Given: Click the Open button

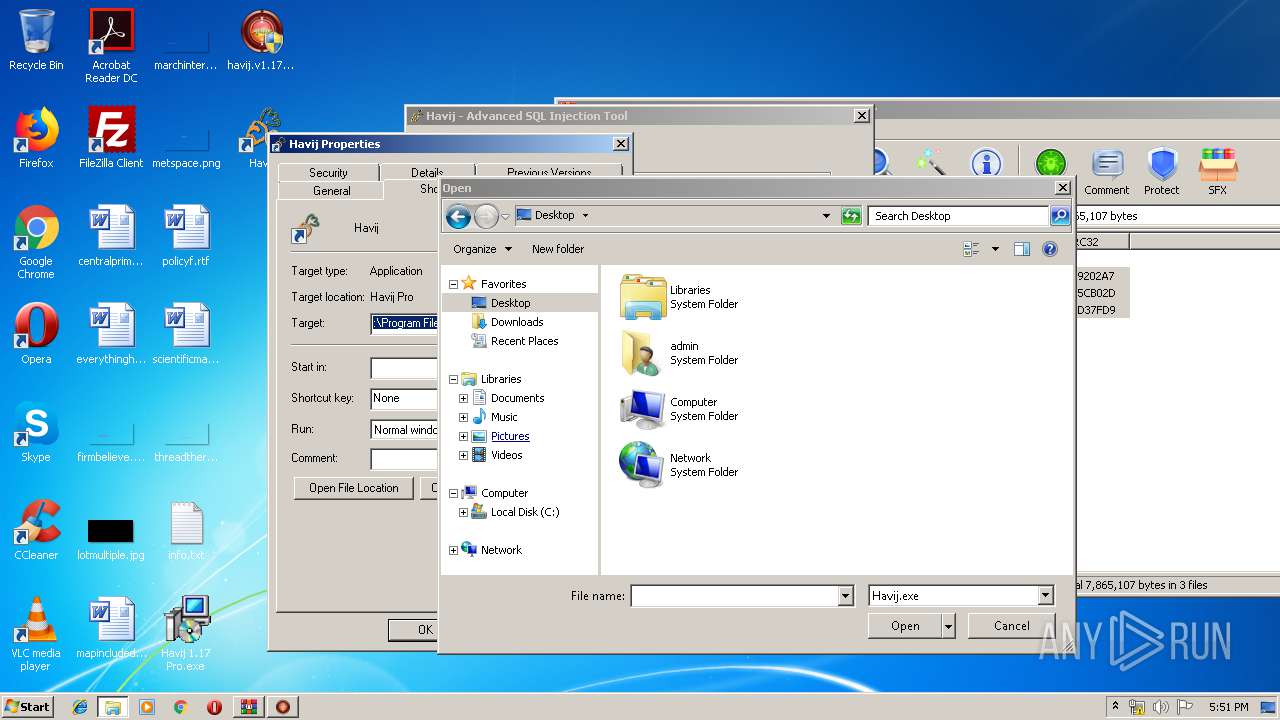Looking at the screenshot, I should point(905,626).
